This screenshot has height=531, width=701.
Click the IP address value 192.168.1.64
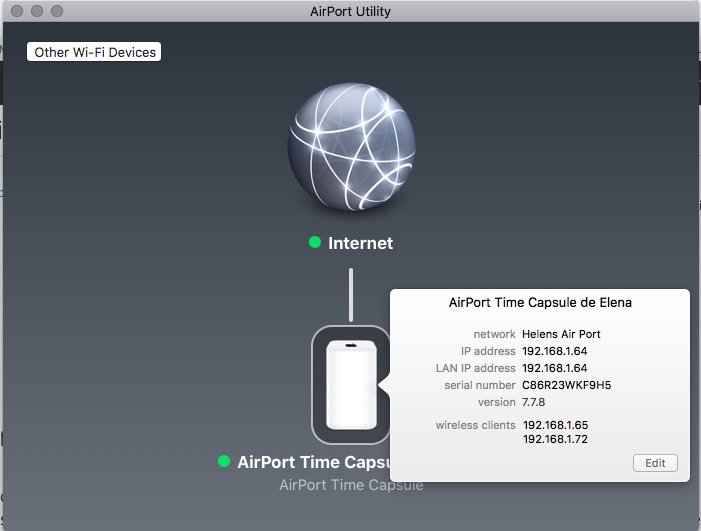point(554,351)
